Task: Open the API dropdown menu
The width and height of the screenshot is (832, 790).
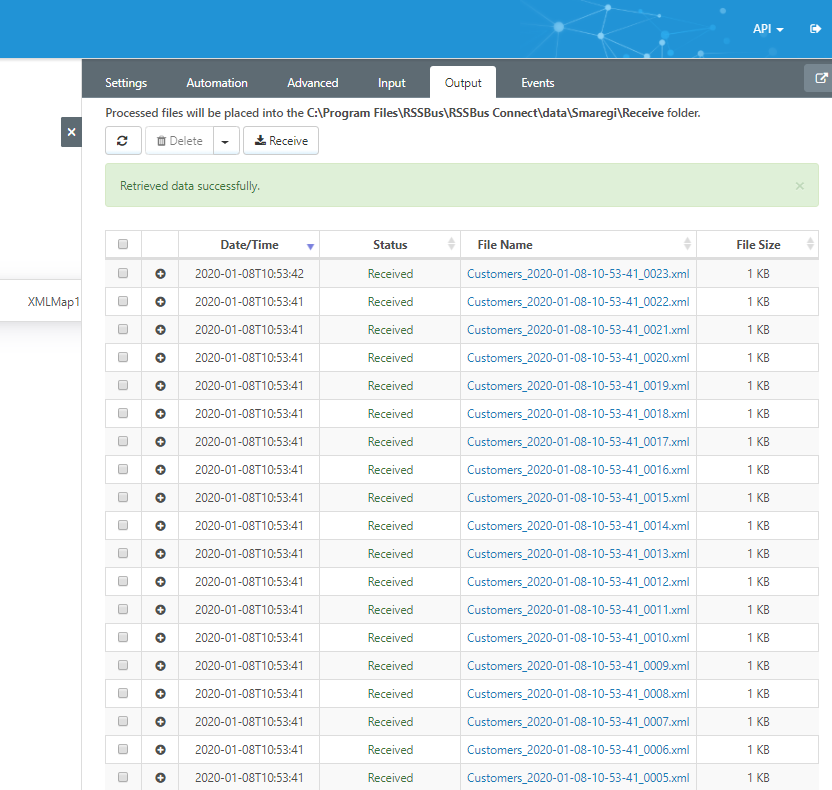Action: click(x=768, y=29)
